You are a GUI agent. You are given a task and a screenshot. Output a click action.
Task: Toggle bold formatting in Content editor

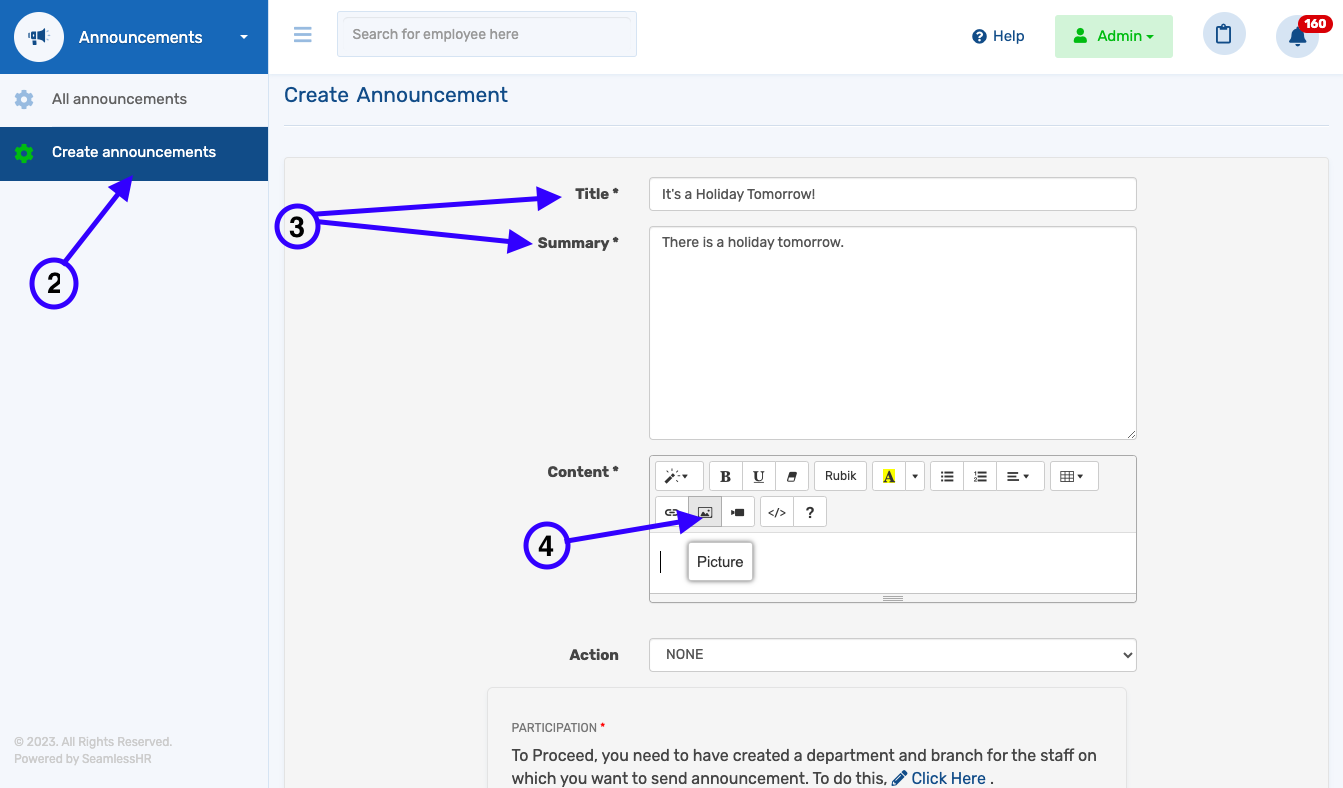click(726, 476)
